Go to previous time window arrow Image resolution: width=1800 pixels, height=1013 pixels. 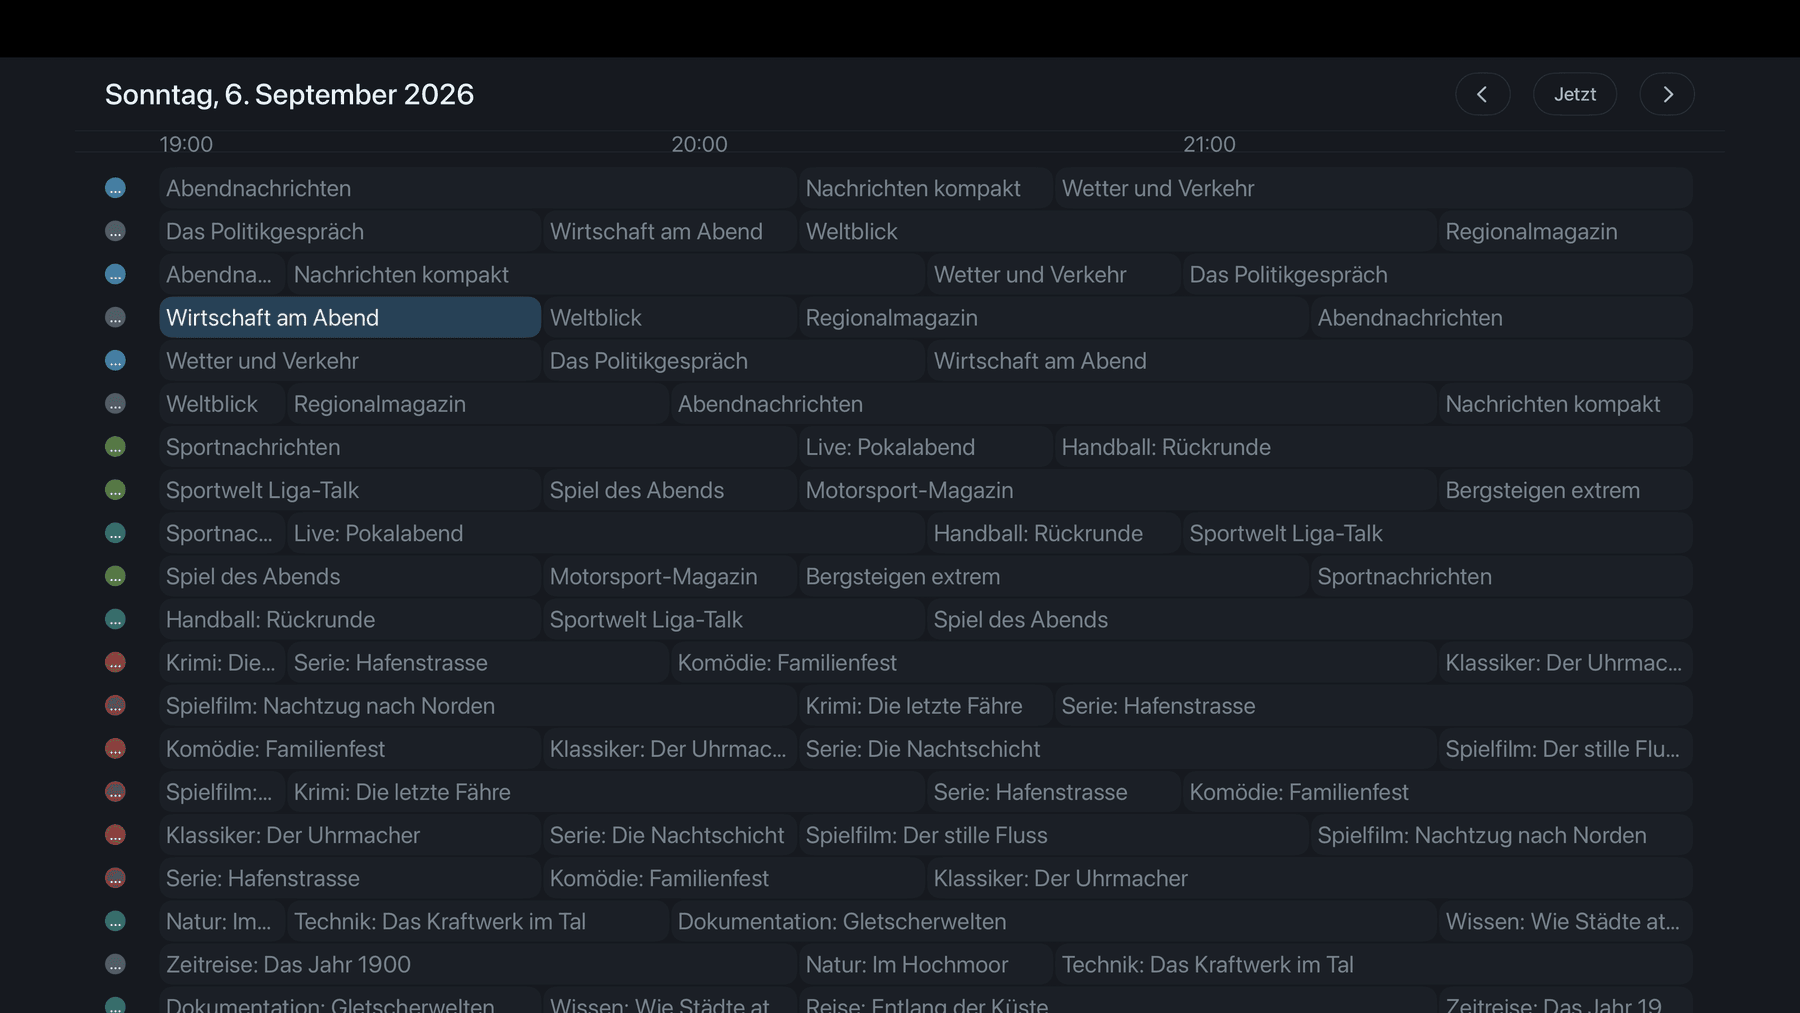pos(1482,94)
